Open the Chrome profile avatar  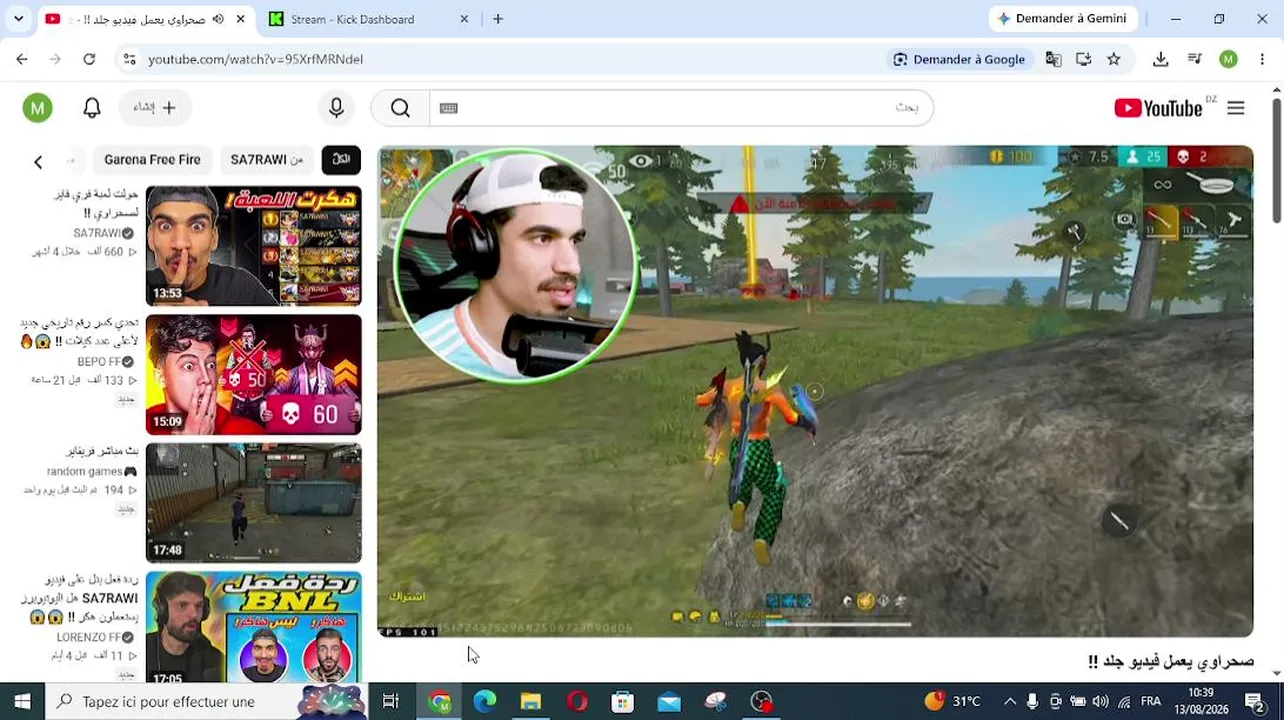point(1228,59)
